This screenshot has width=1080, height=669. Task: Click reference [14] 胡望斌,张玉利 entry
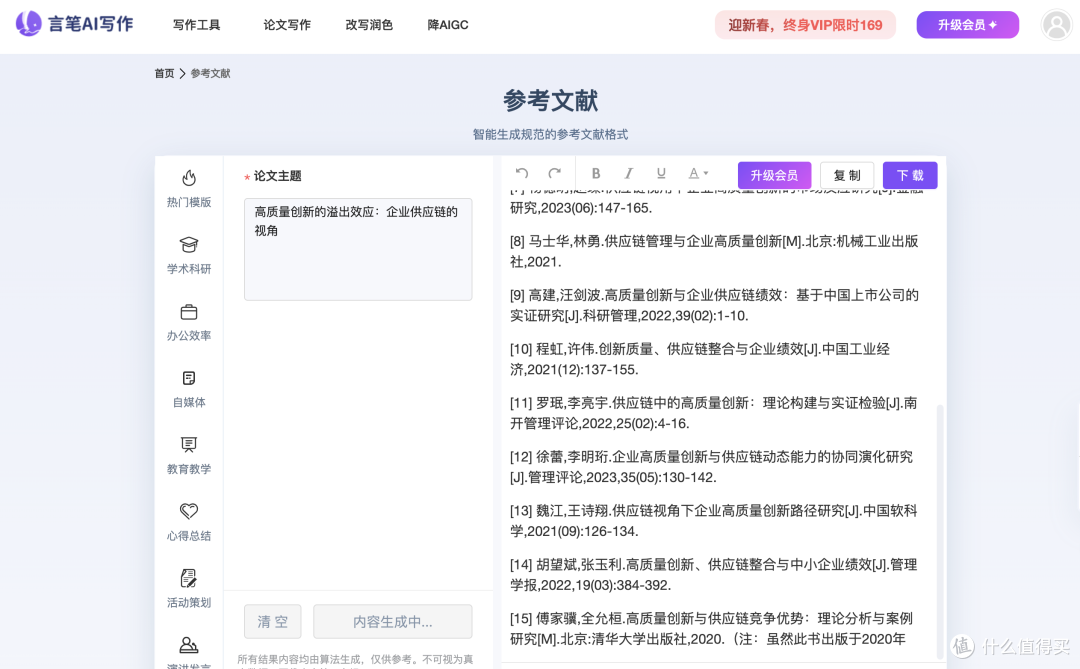point(714,575)
